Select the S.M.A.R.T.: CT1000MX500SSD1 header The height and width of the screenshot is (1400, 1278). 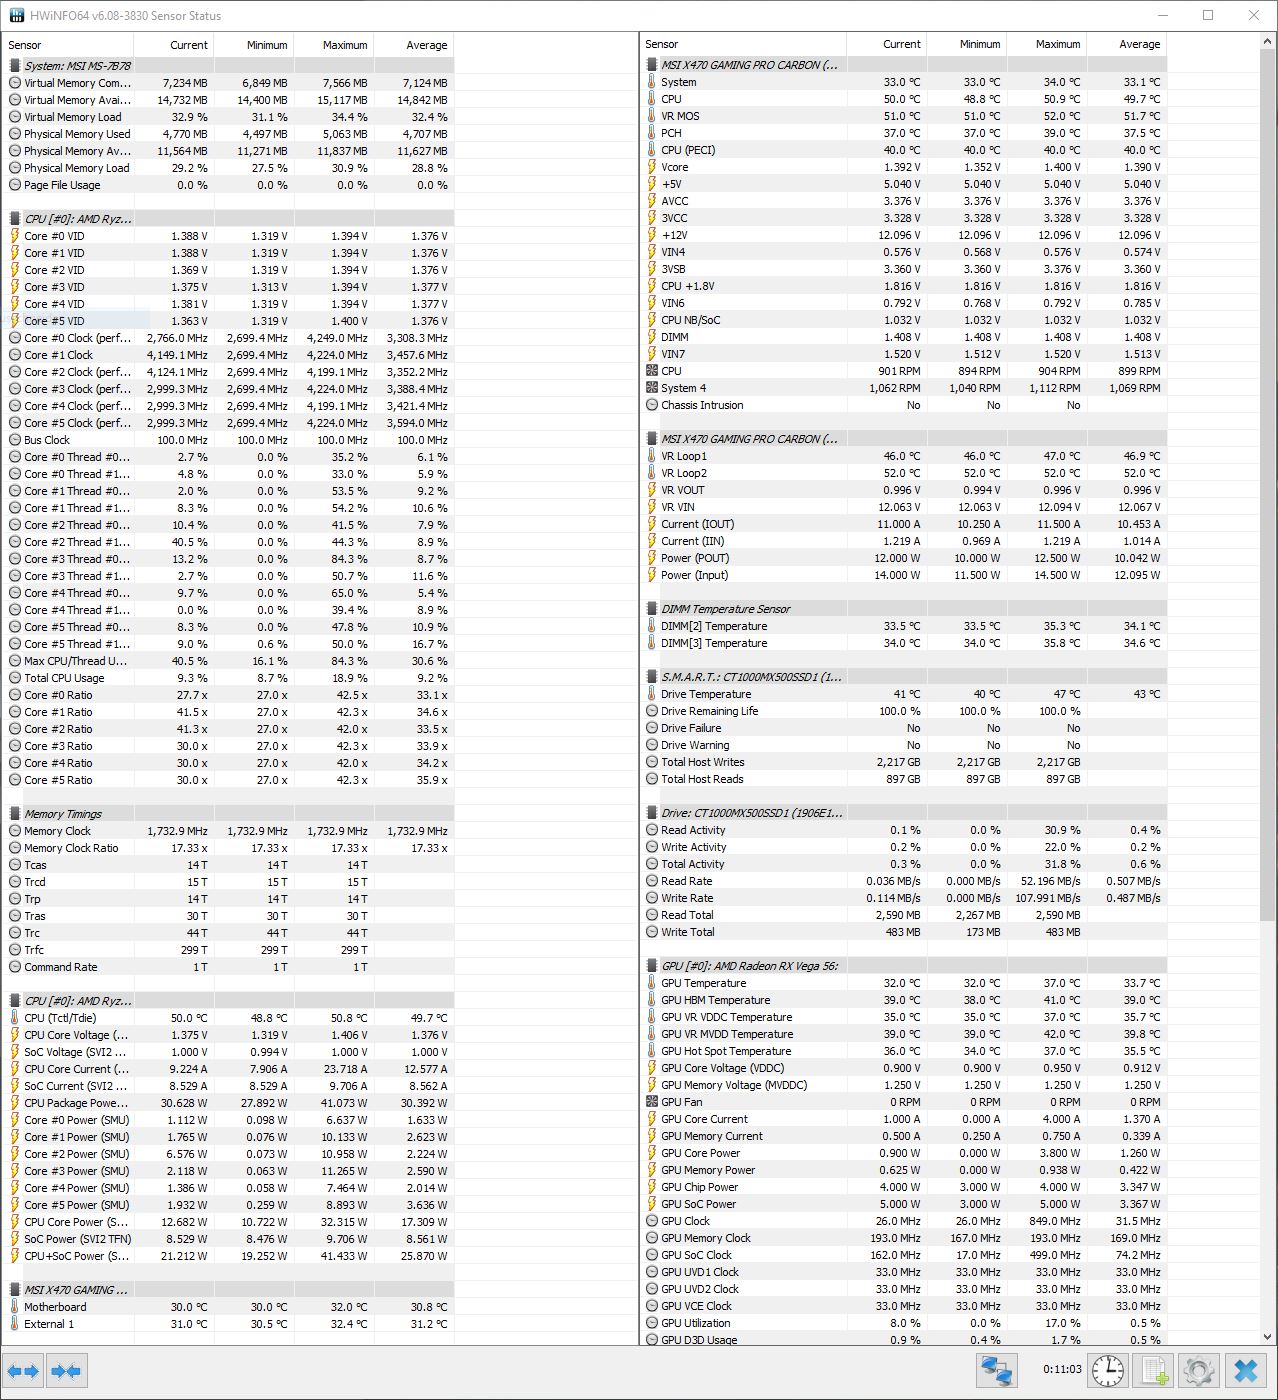pyautogui.click(x=905, y=677)
